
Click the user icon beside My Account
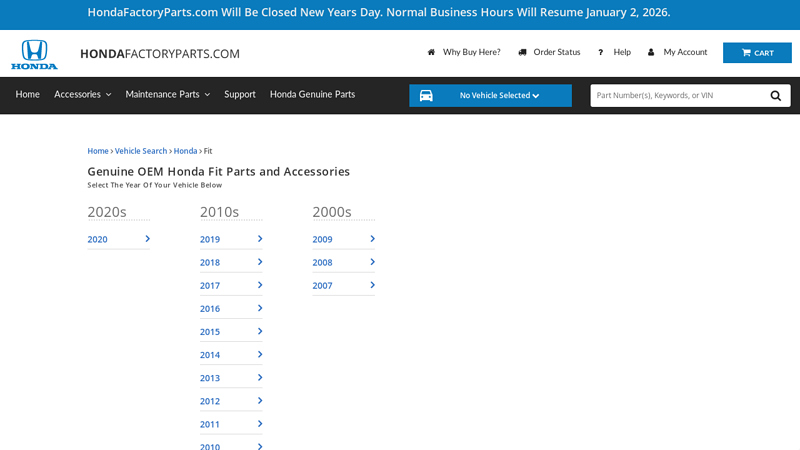pyautogui.click(x=651, y=52)
